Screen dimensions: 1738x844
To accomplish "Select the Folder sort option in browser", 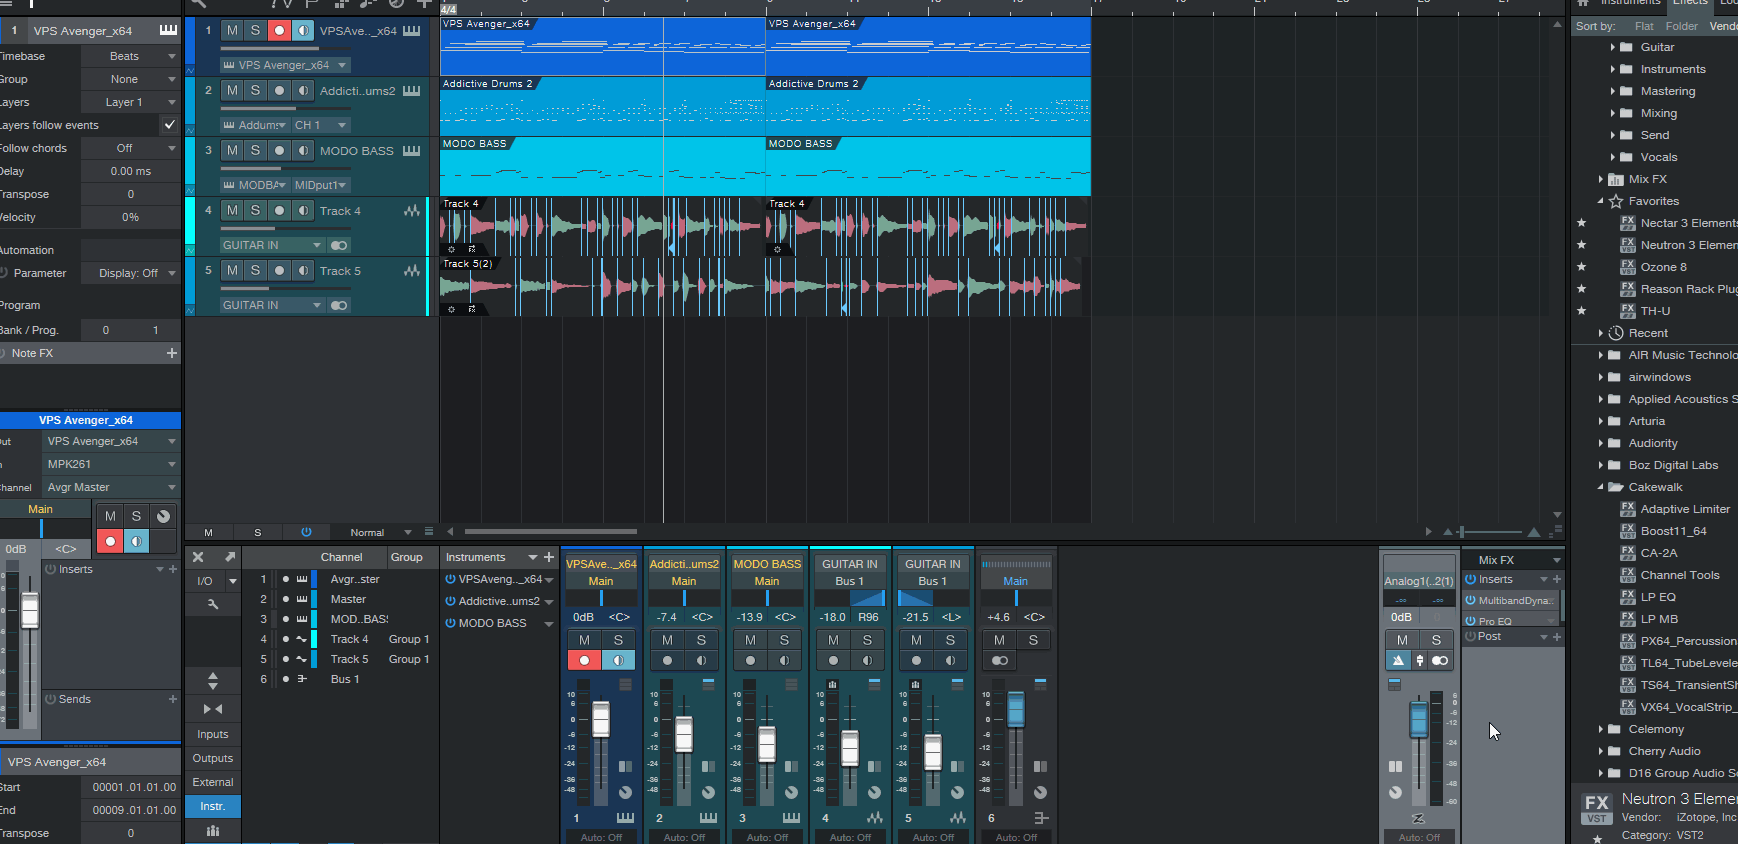I will 1681,26.
